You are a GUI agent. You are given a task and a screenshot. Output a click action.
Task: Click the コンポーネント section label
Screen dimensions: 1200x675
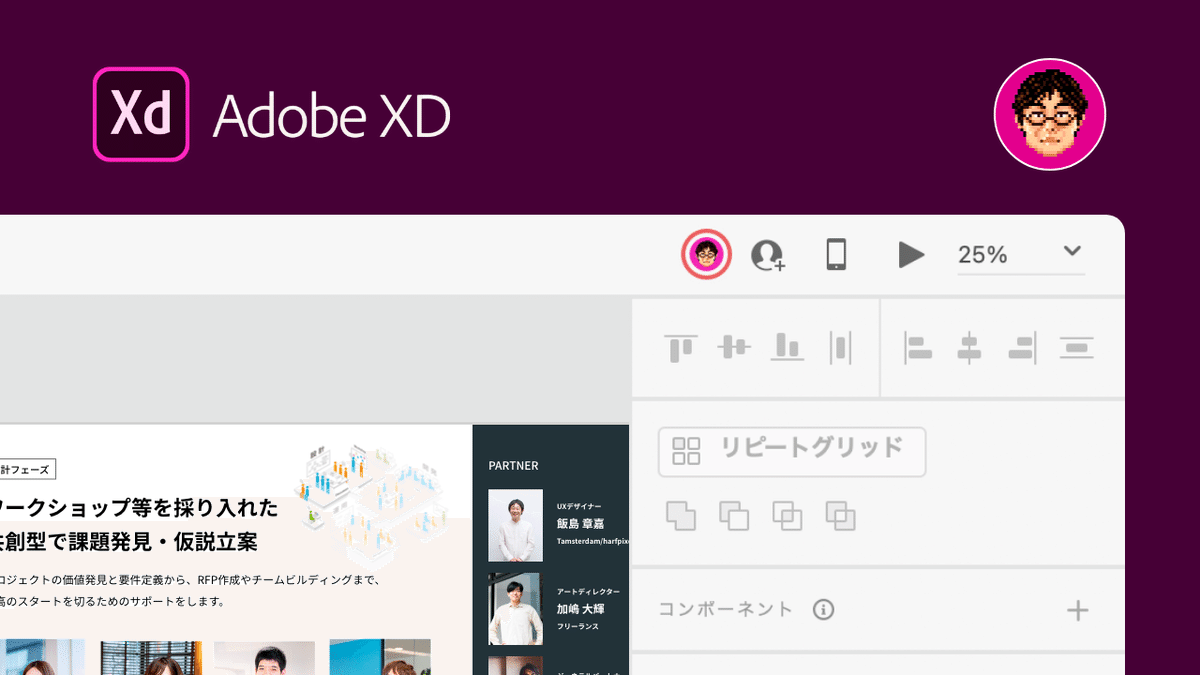click(x=726, y=609)
